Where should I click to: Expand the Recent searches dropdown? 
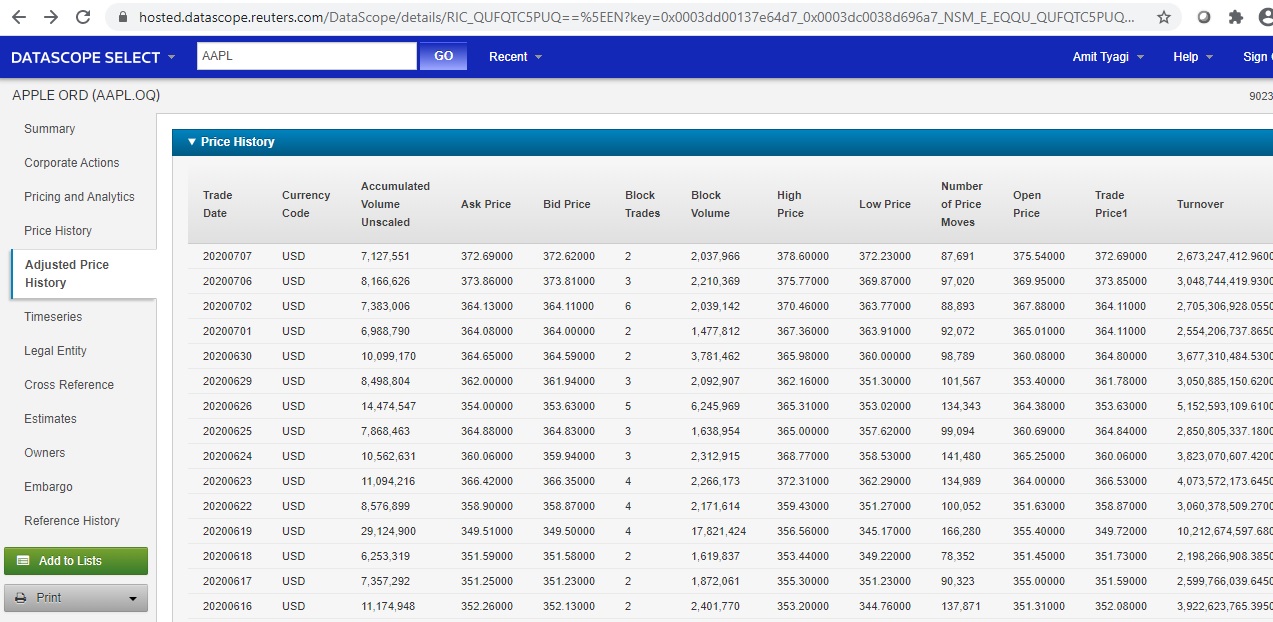coord(515,57)
